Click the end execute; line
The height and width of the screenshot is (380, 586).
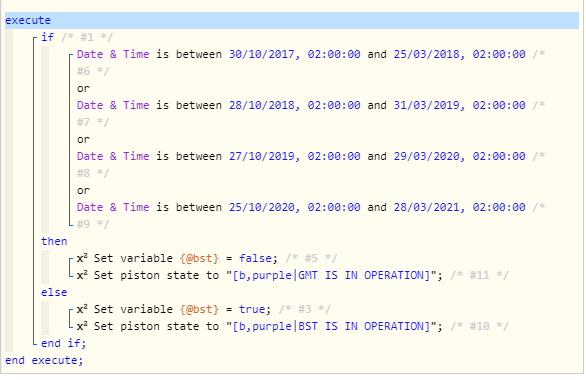click(x=44, y=361)
